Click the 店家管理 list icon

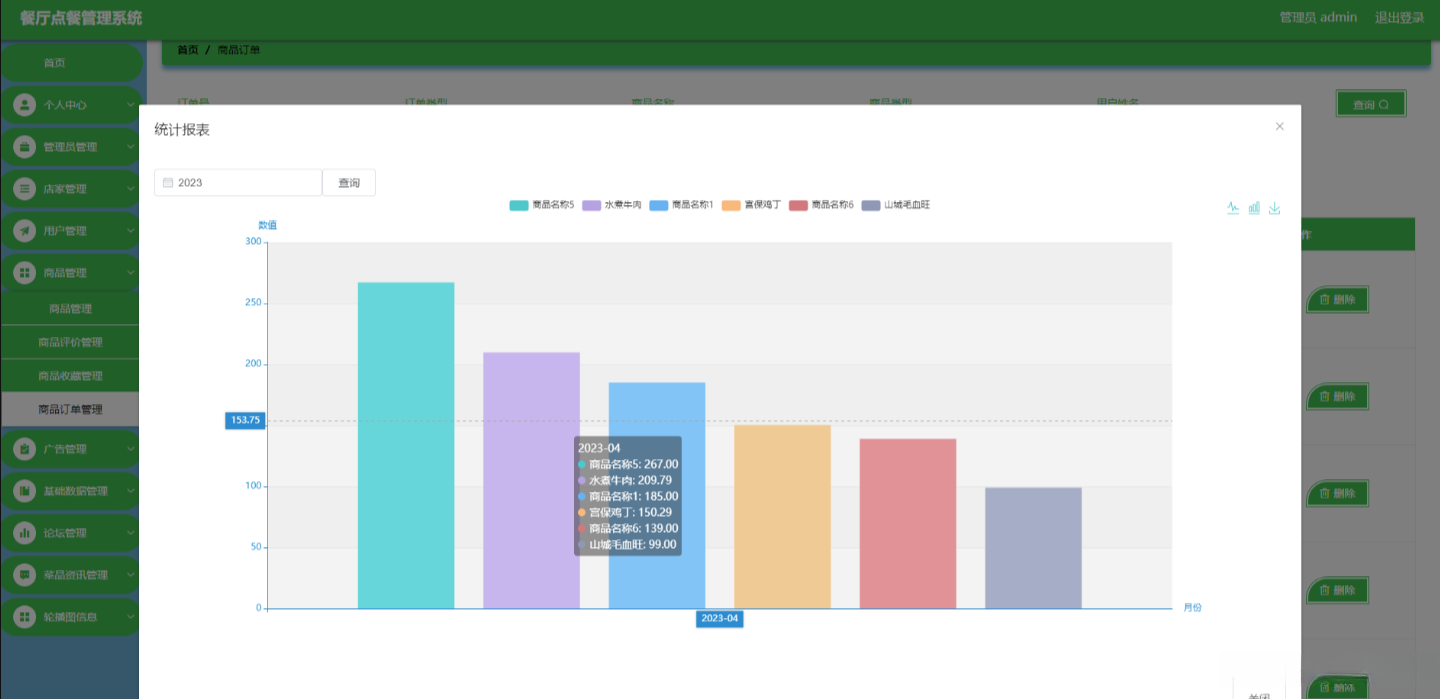(25, 188)
